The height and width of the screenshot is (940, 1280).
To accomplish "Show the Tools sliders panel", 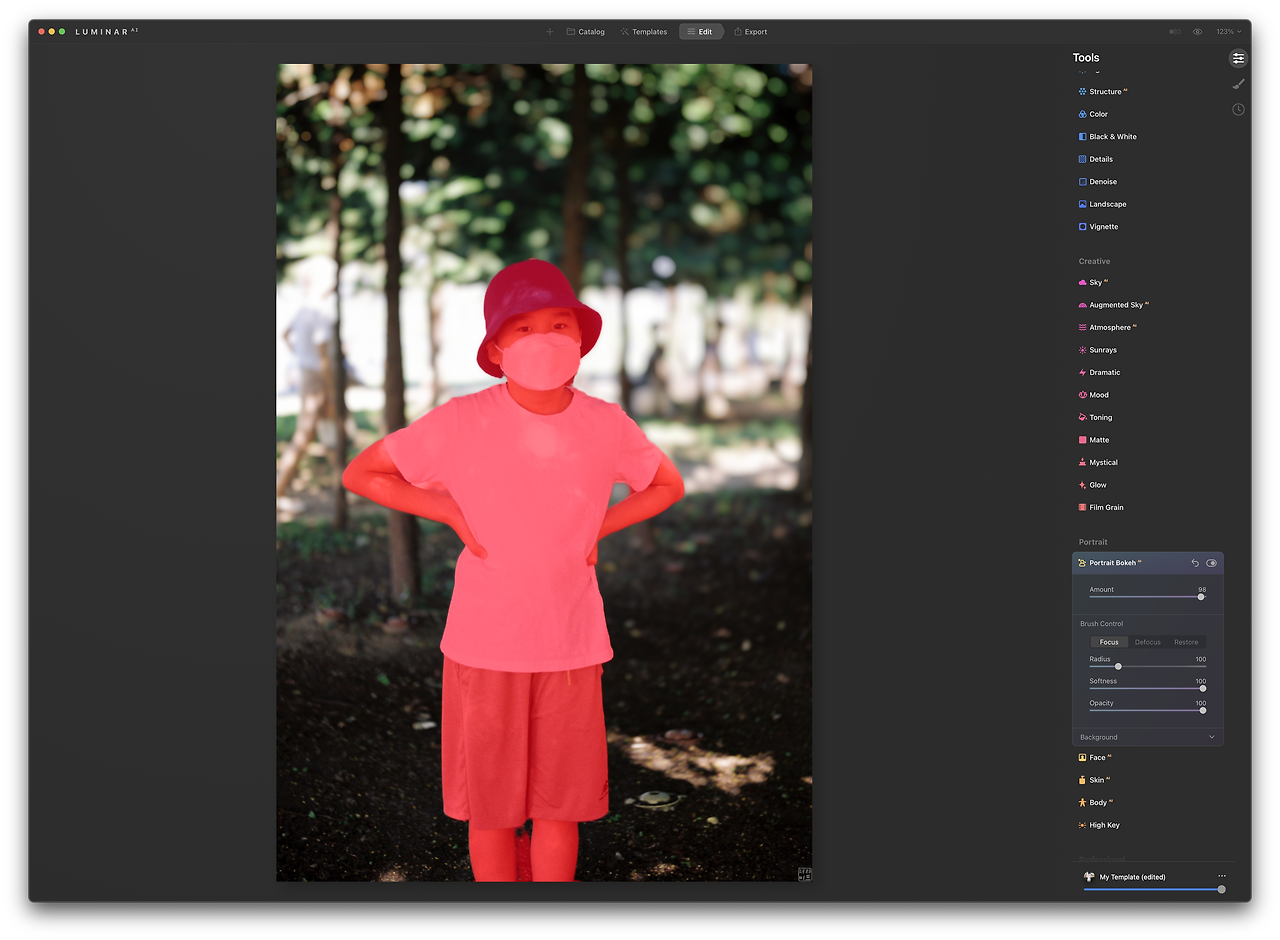I will pyautogui.click(x=1238, y=58).
